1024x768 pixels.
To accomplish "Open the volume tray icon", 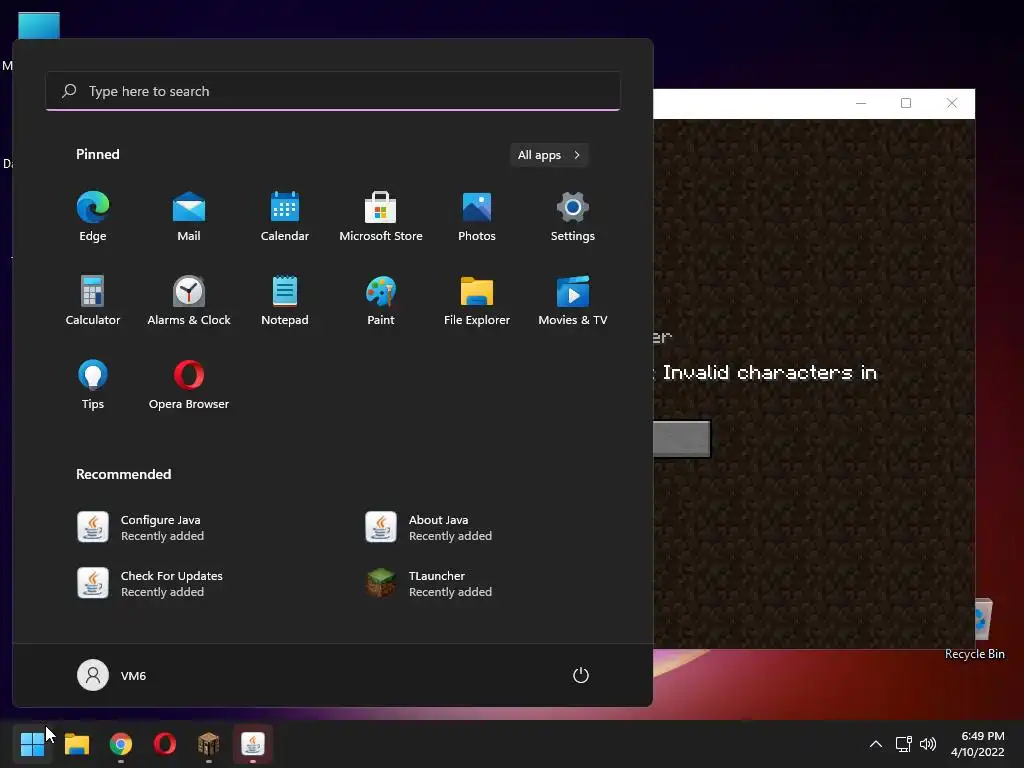I will 928,744.
